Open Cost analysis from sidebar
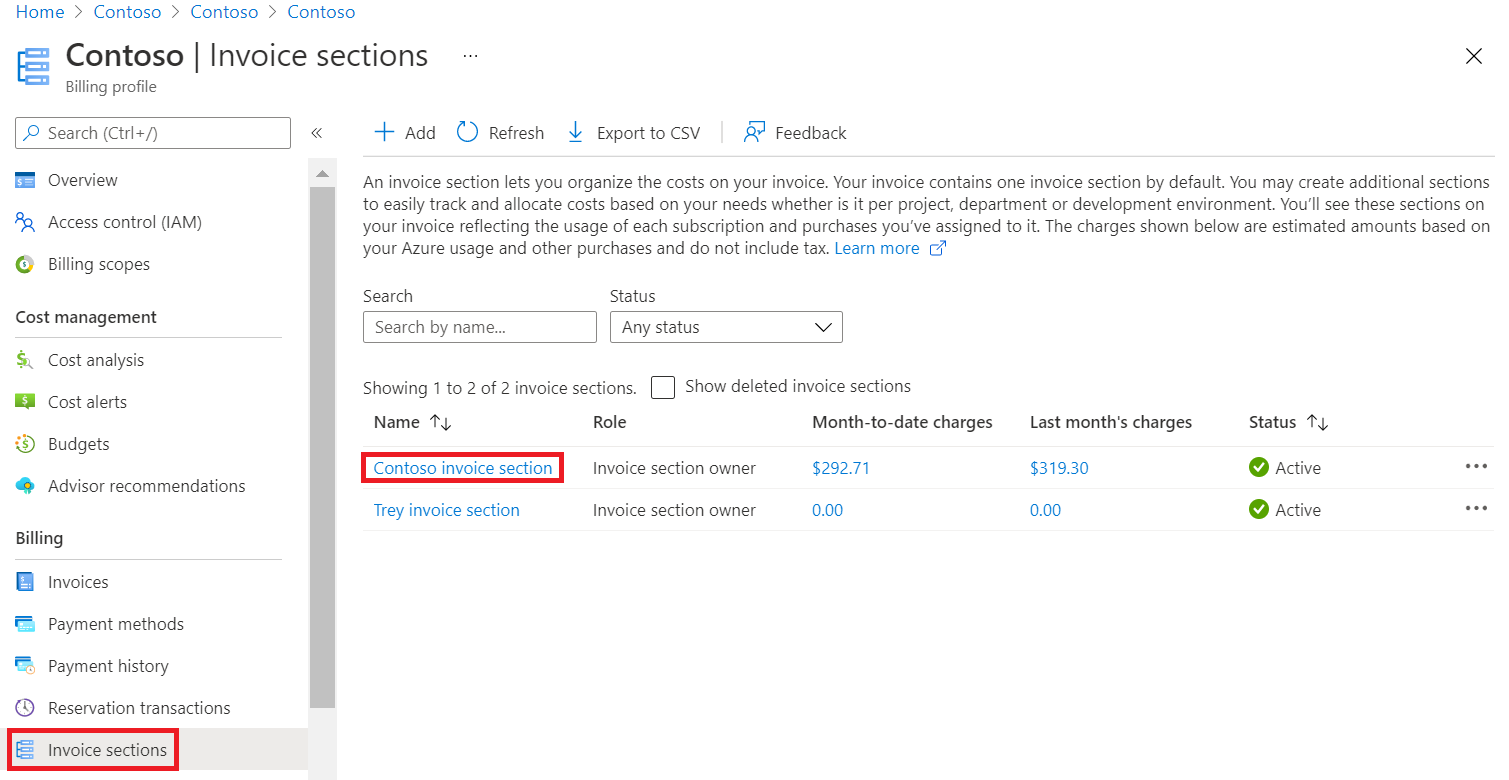 (x=95, y=360)
